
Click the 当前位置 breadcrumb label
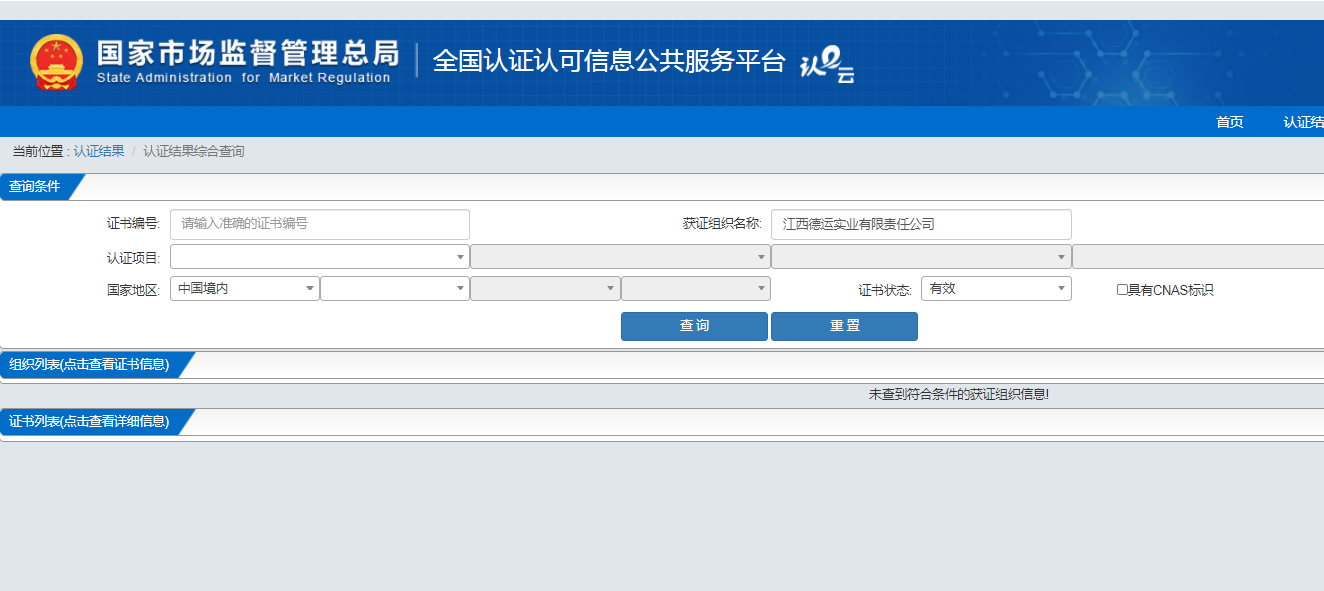41,151
